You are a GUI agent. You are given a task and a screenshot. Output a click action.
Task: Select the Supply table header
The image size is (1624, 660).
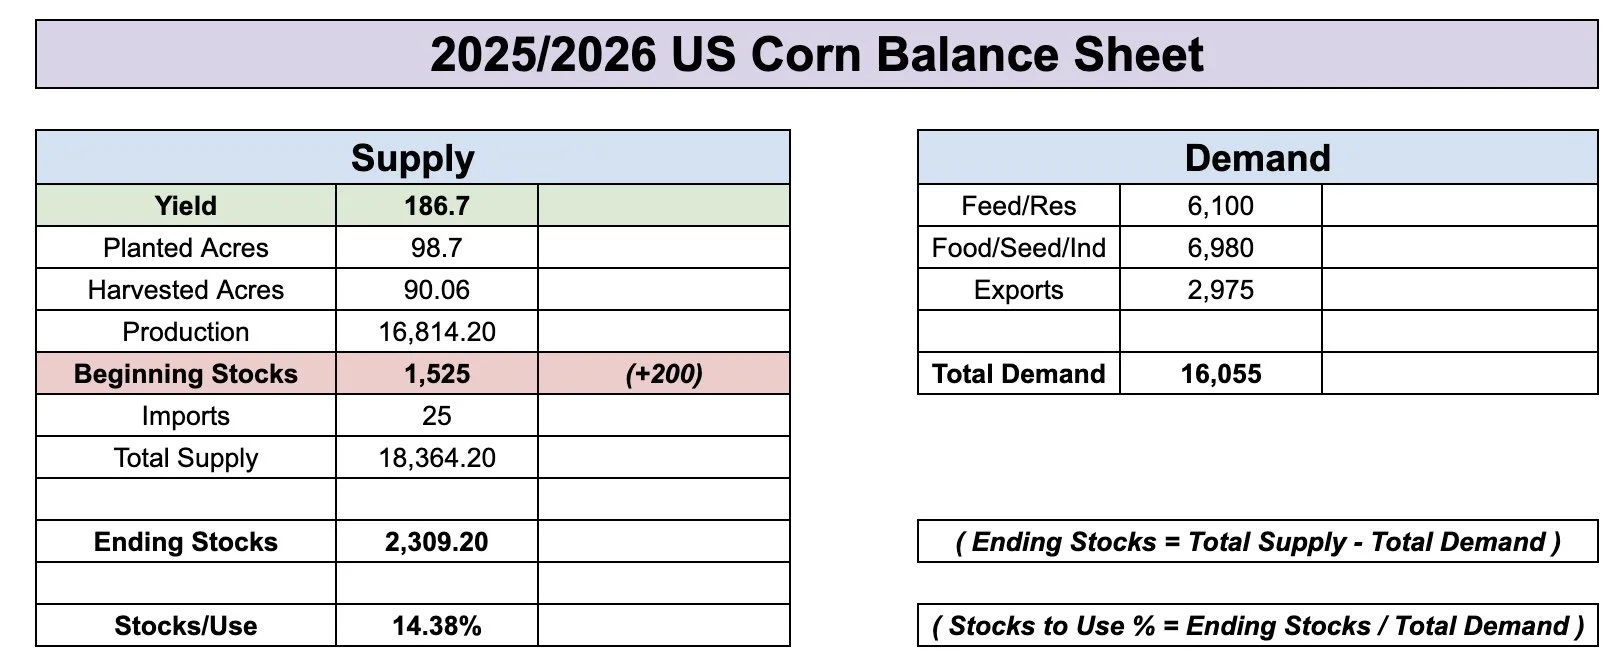coord(413,157)
